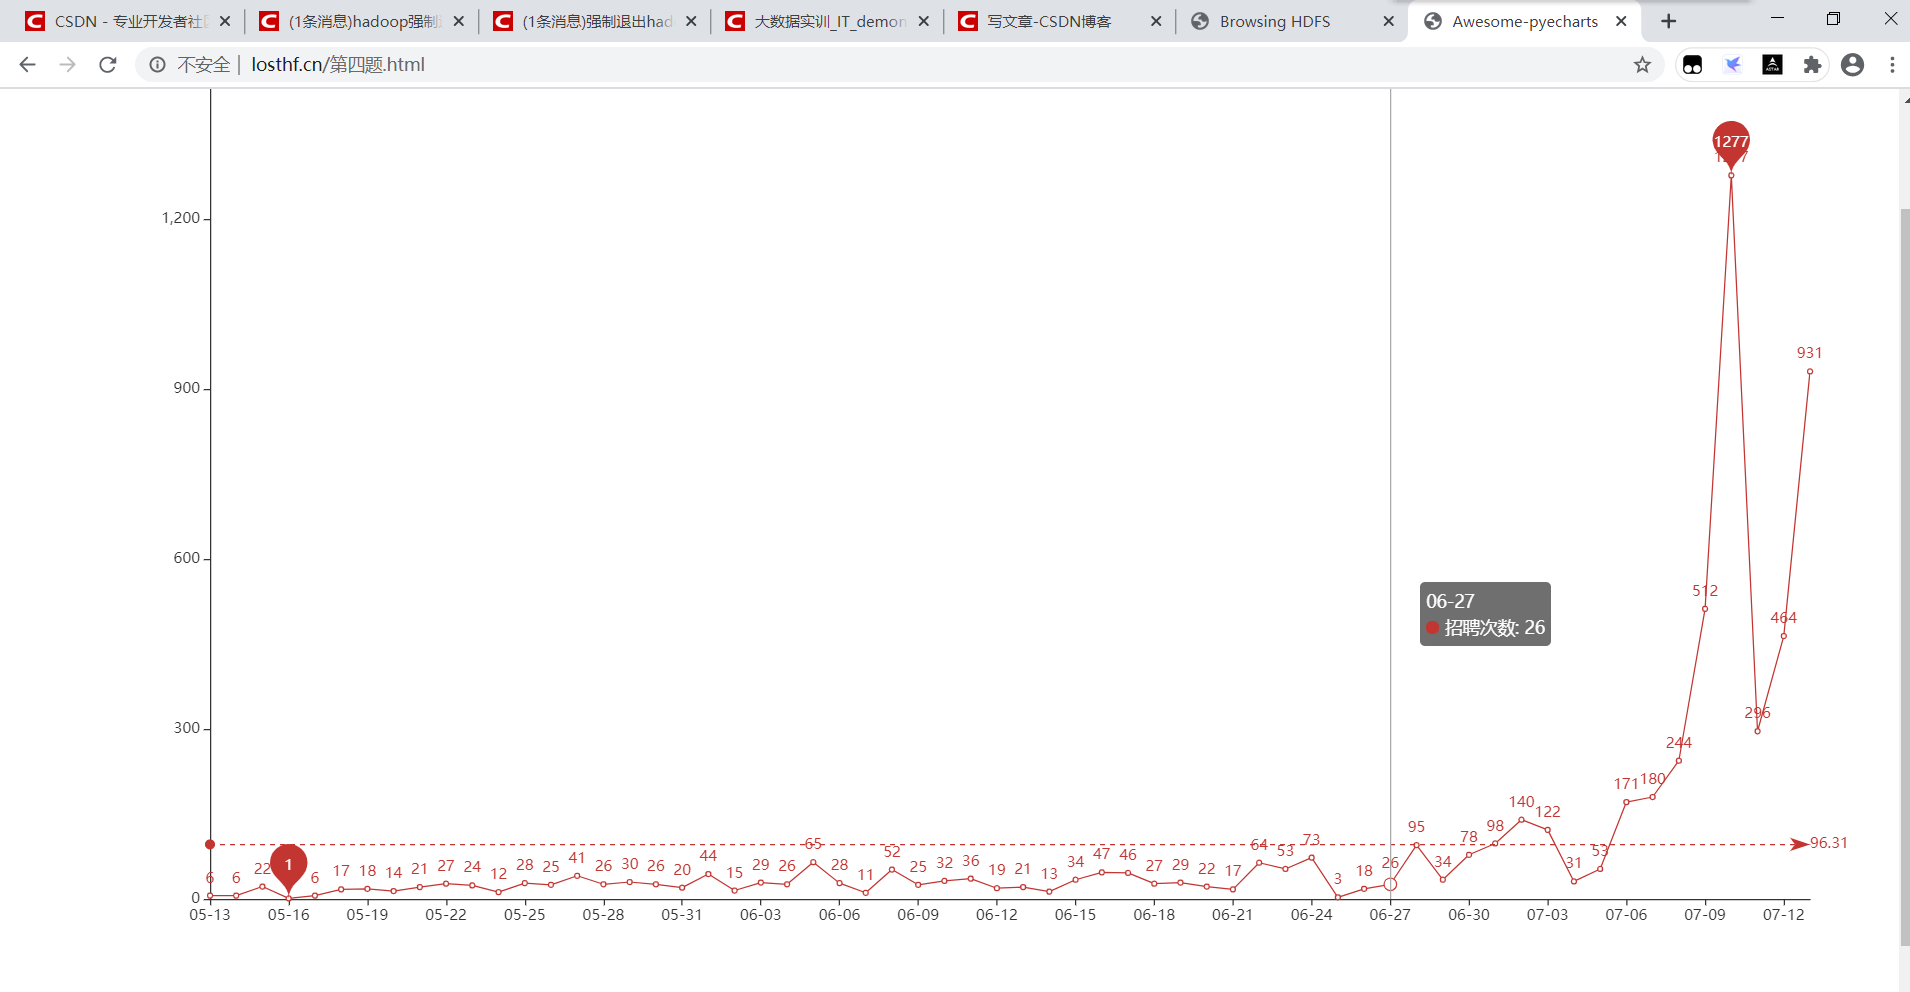Screen dimensions: 1910x992
Task: Click the forward navigation arrow
Action: click(67, 64)
